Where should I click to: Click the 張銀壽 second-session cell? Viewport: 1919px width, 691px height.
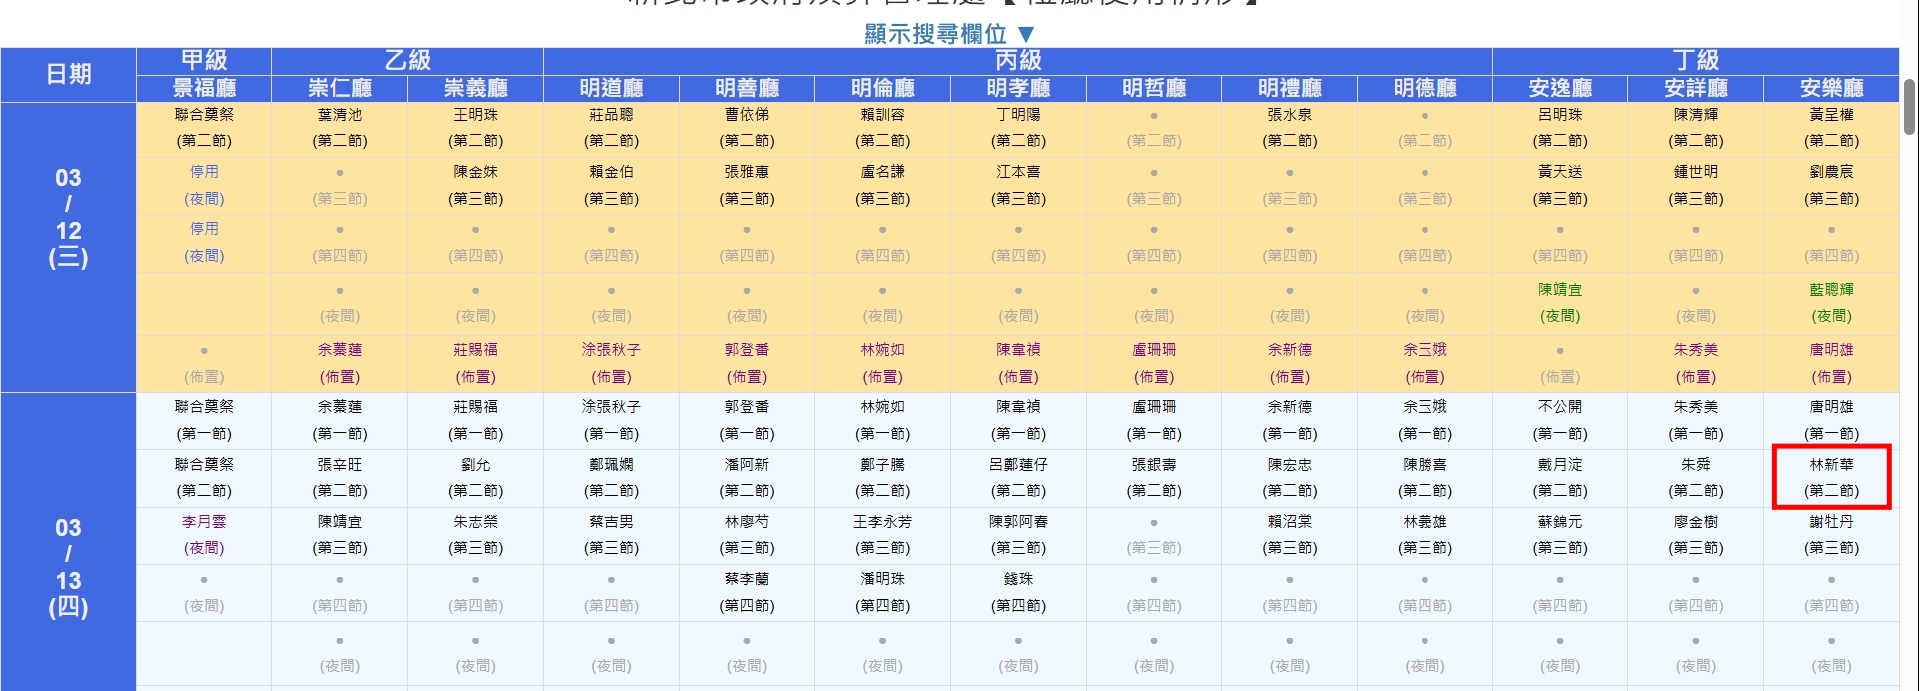[x=1154, y=478]
